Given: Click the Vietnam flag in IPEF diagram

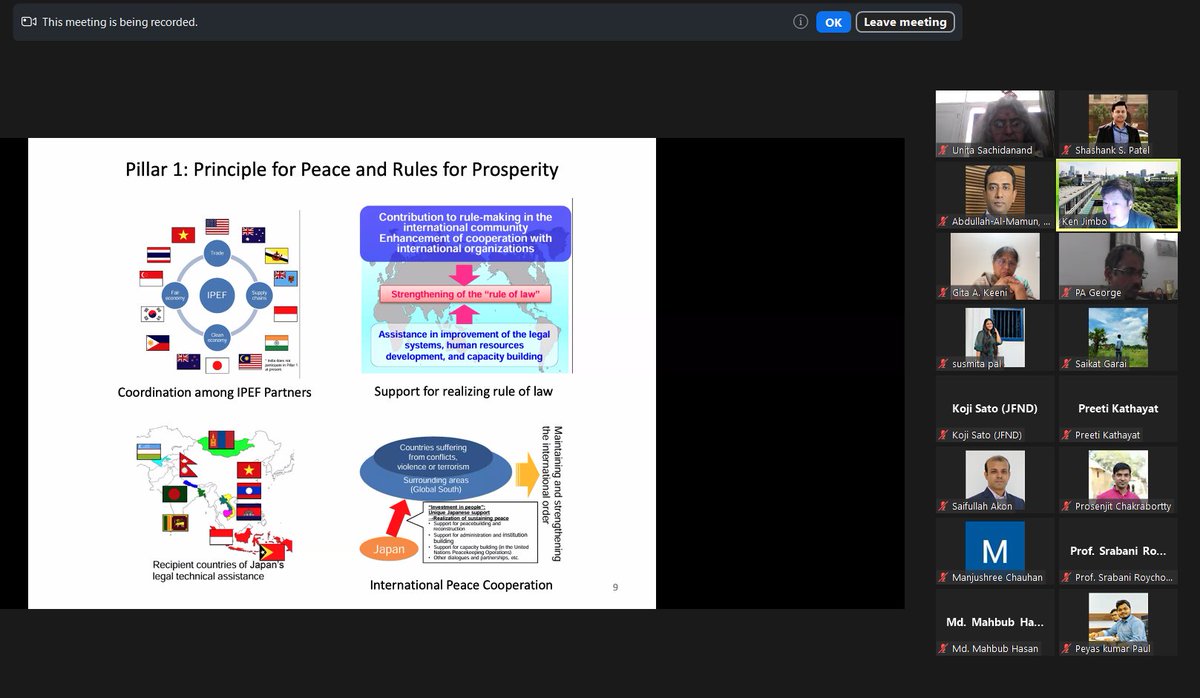Looking at the screenshot, I should pyautogui.click(x=183, y=235).
